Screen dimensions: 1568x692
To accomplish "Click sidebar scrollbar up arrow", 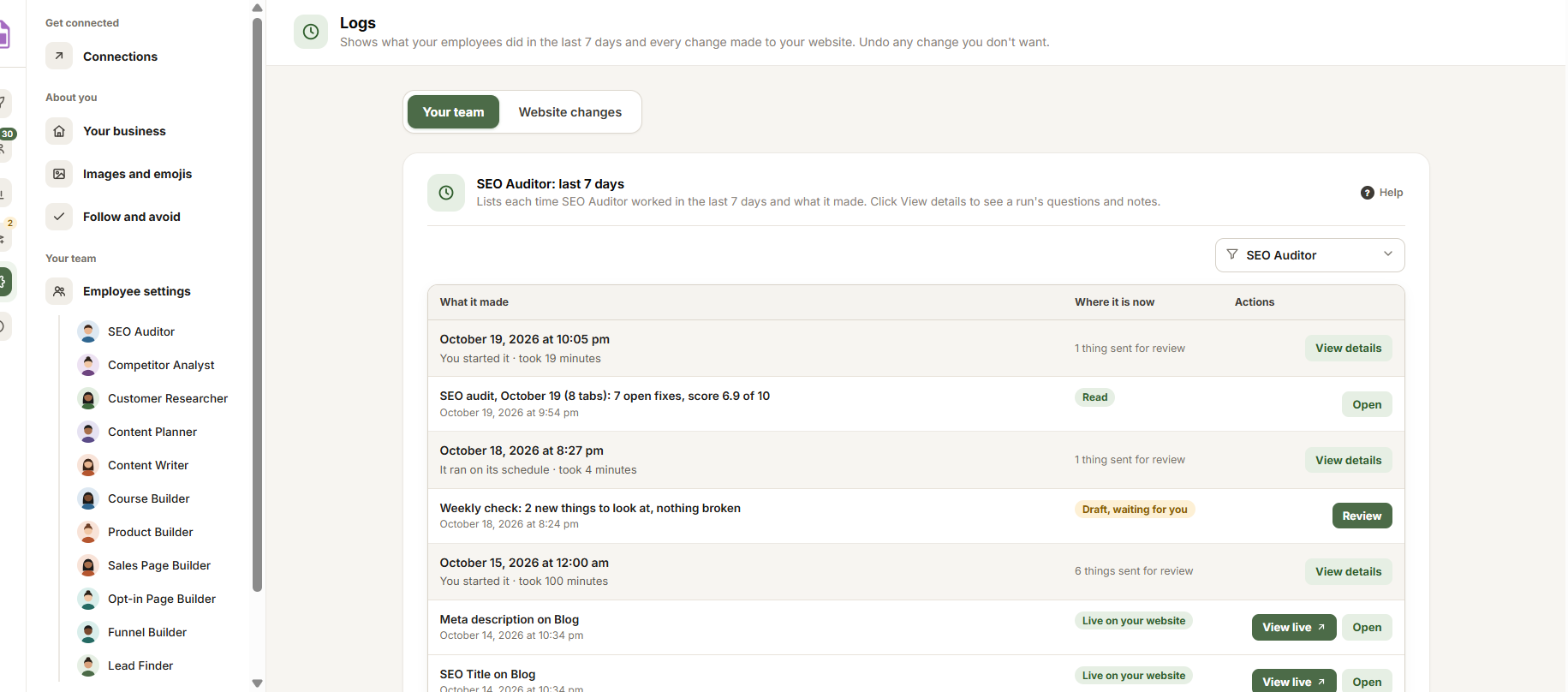I will (257, 7).
